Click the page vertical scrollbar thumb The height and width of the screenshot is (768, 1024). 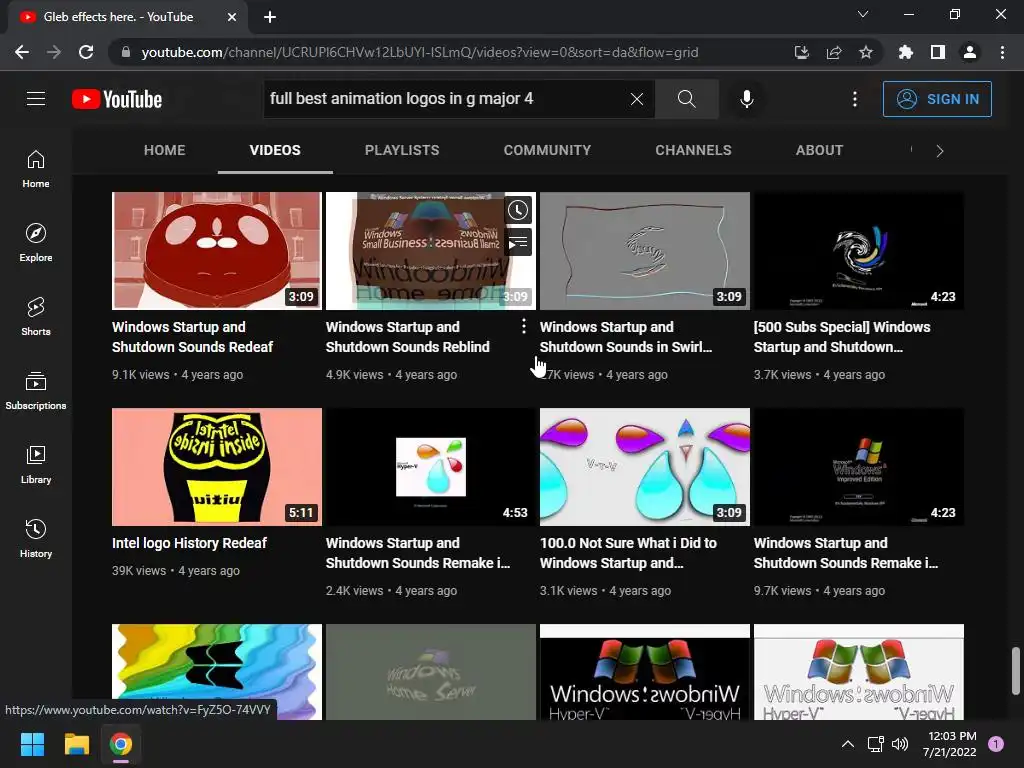(x=1015, y=671)
